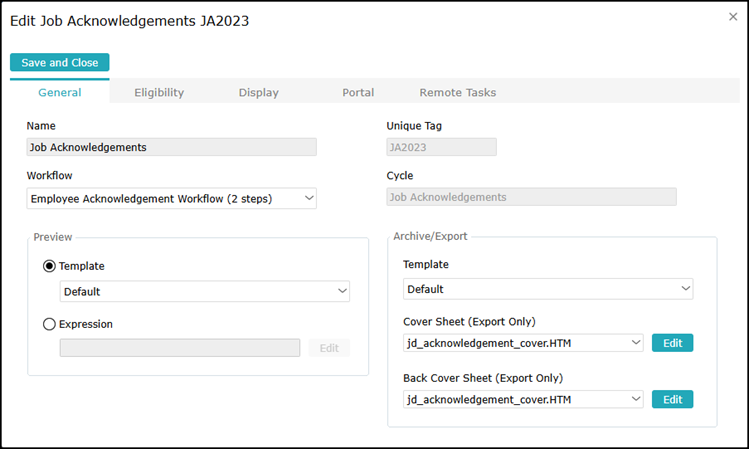Switch to the General tab
The width and height of the screenshot is (749, 449).
point(60,93)
